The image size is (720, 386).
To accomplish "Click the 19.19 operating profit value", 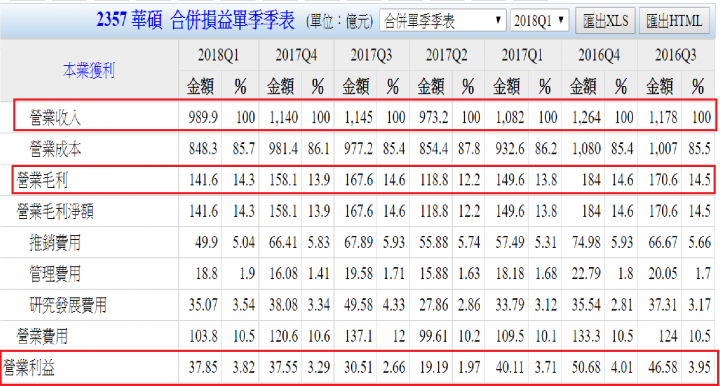I will [433, 367].
